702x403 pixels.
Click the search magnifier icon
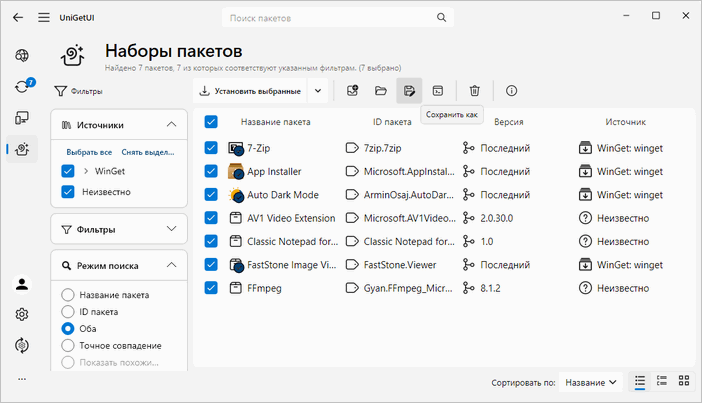coord(441,17)
